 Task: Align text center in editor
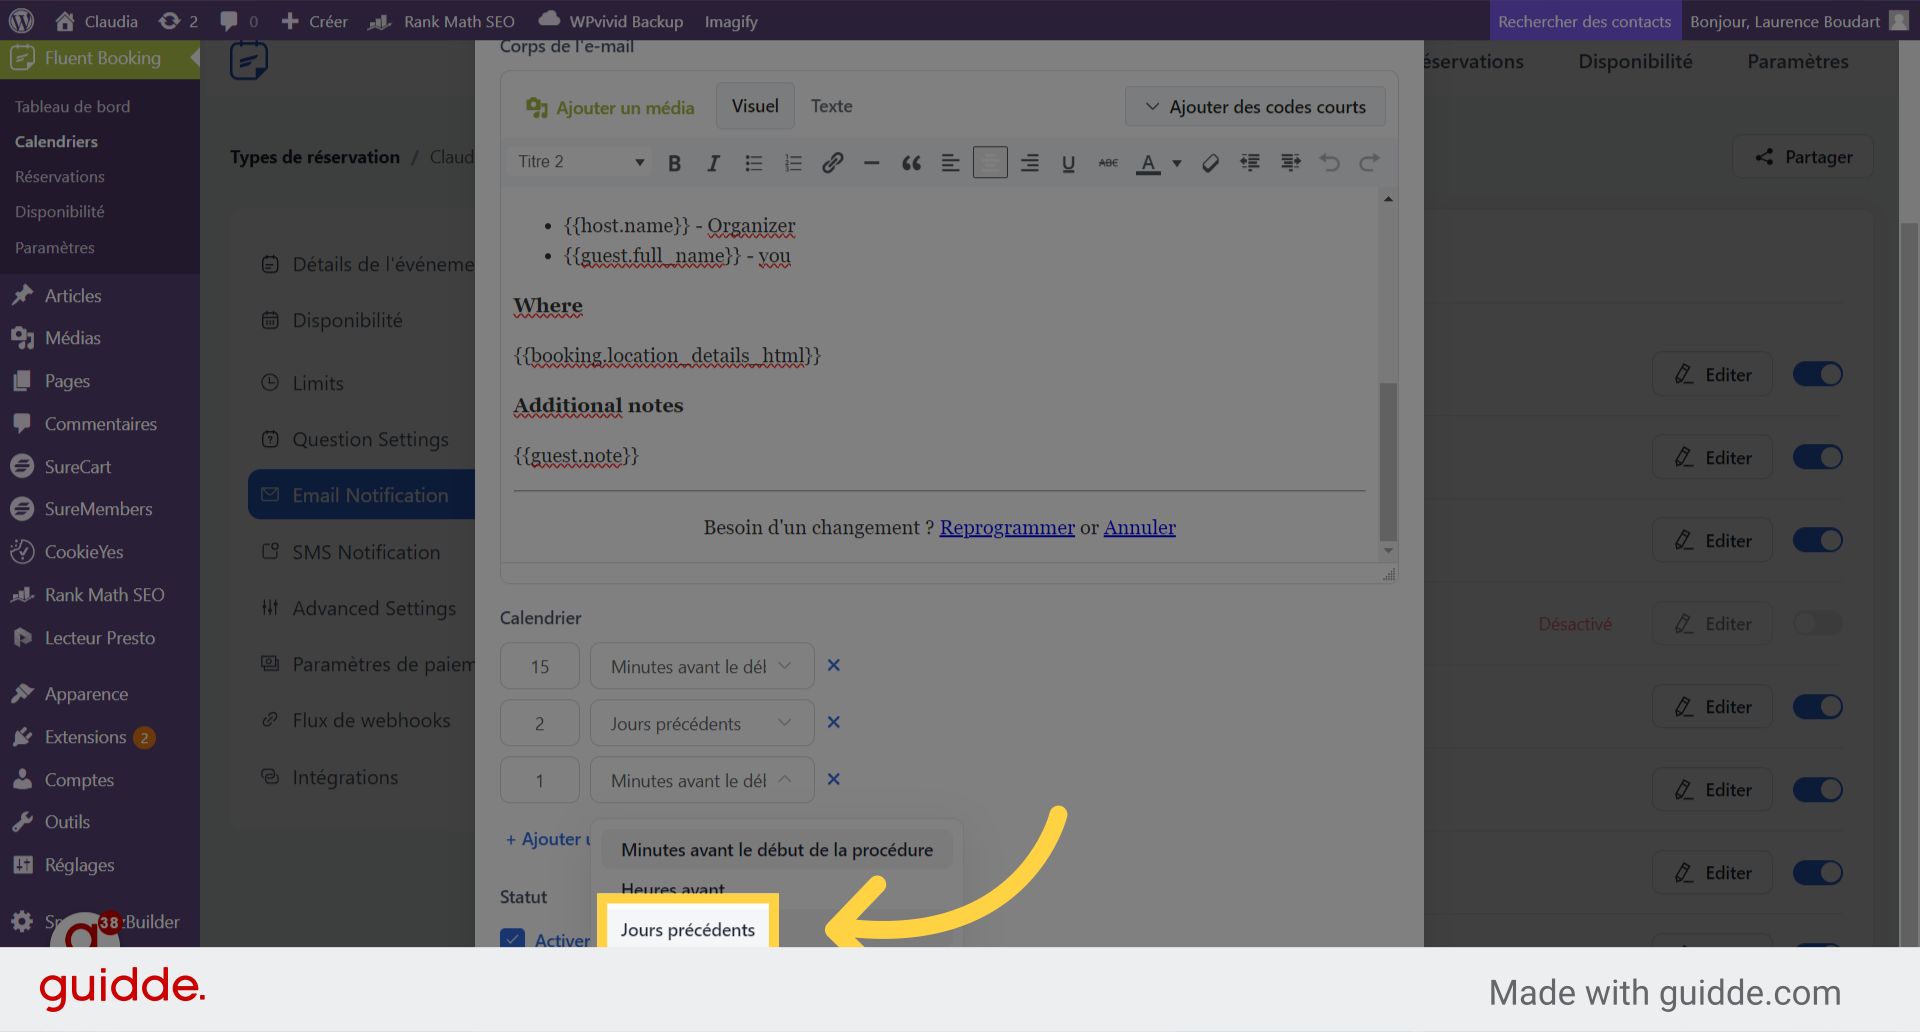tap(990, 162)
